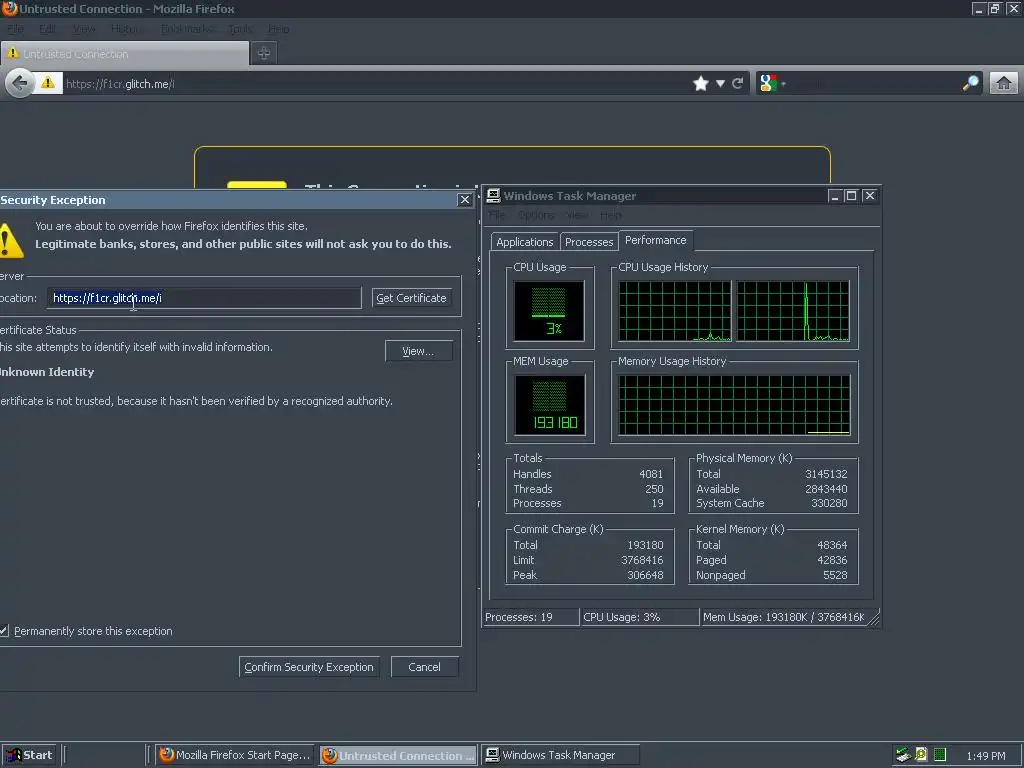1024x768 pixels.
Task: Open Task Manager Help menu
Action: click(611, 215)
